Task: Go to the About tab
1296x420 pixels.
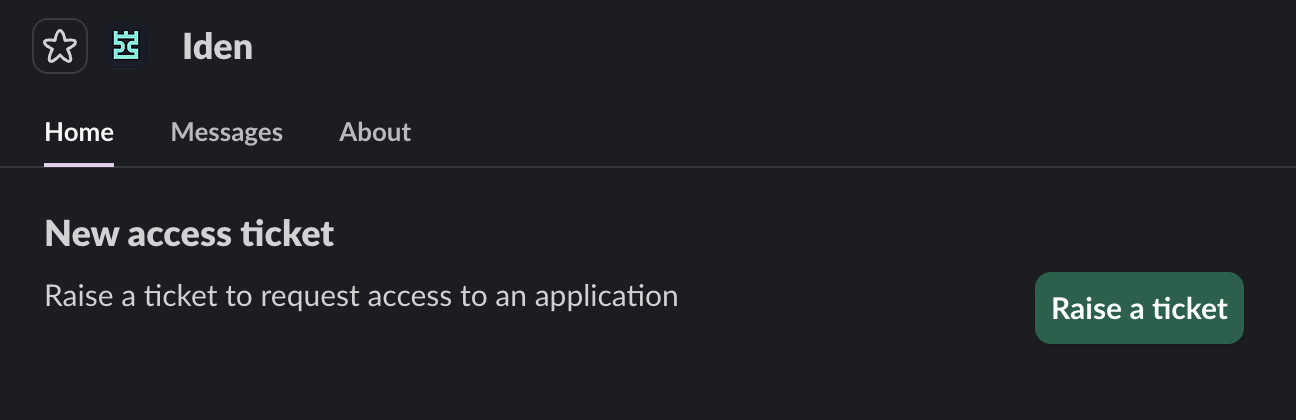Action: [x=375, y=132]
